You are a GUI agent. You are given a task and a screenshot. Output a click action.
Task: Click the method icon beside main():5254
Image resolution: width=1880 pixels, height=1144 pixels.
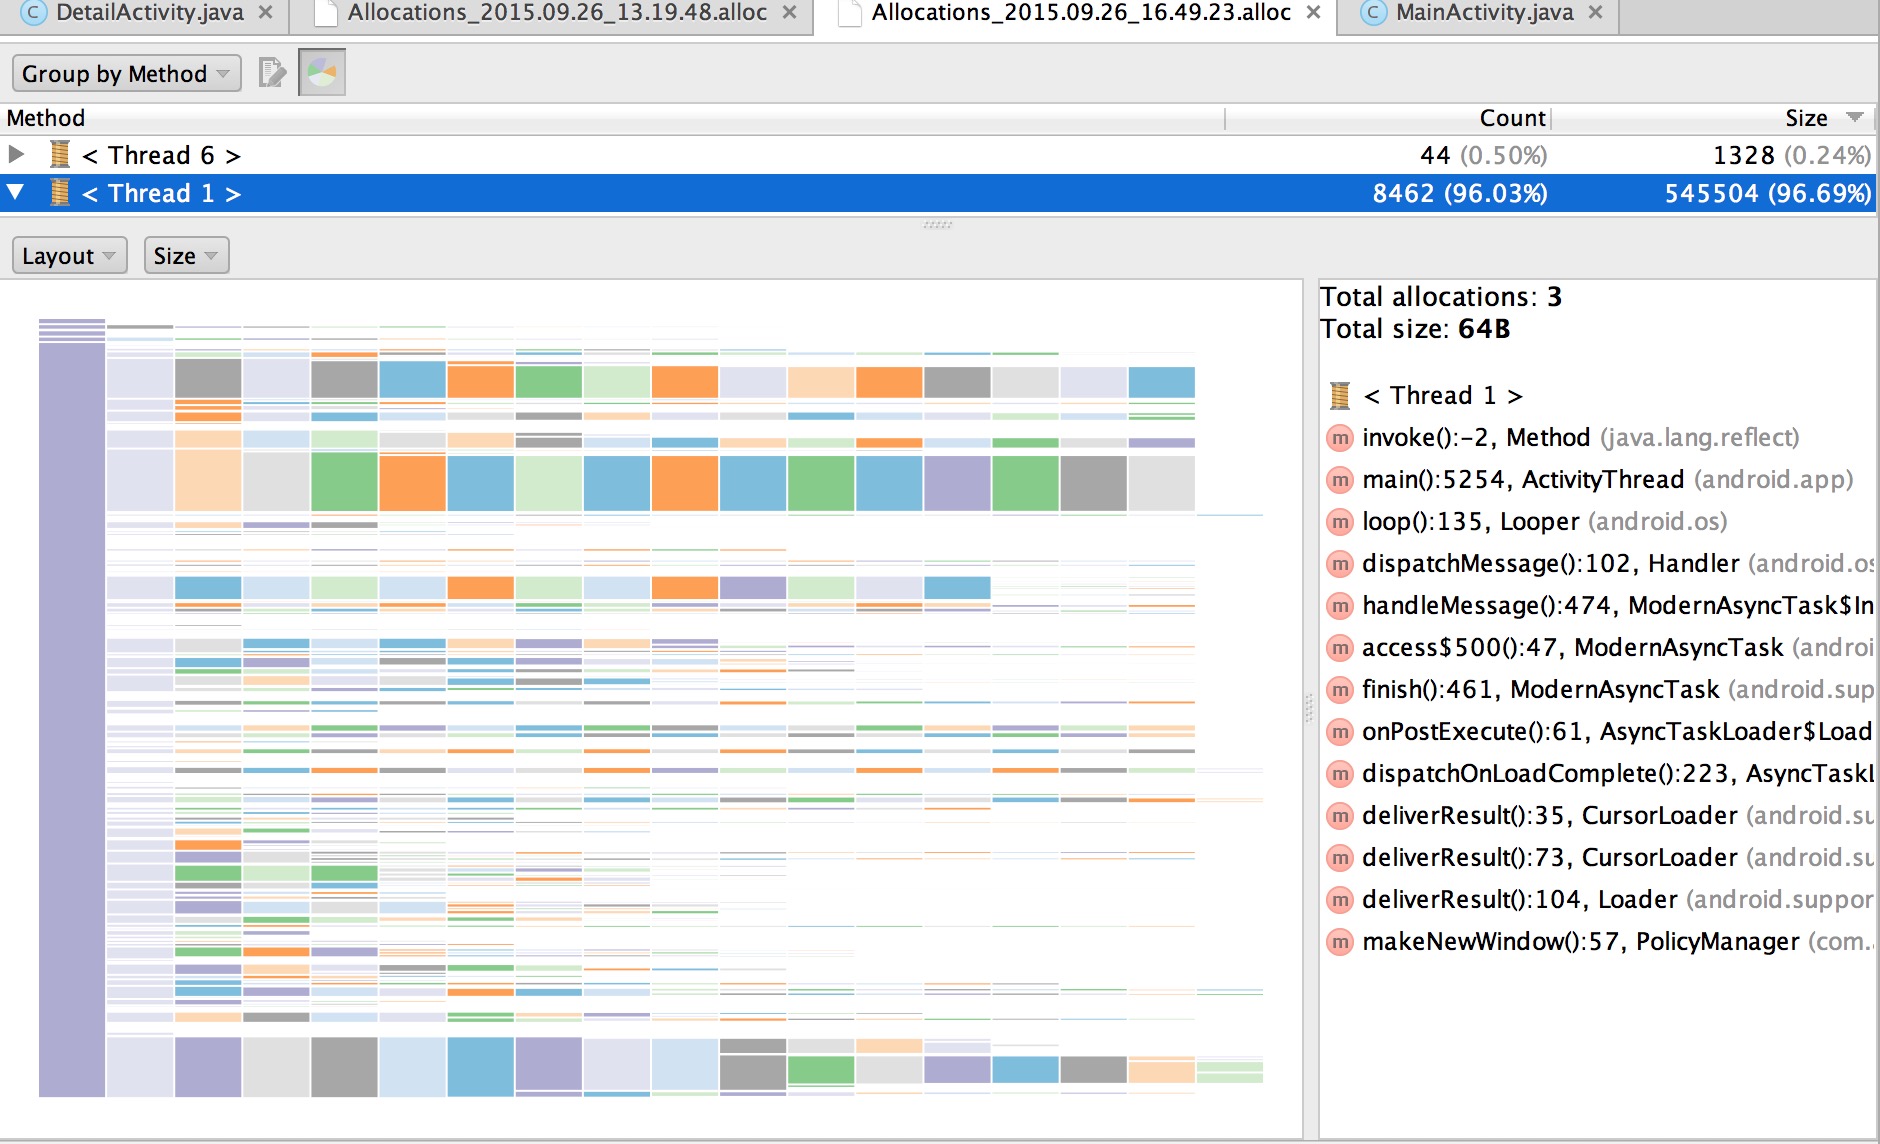tap(1340, 480)
